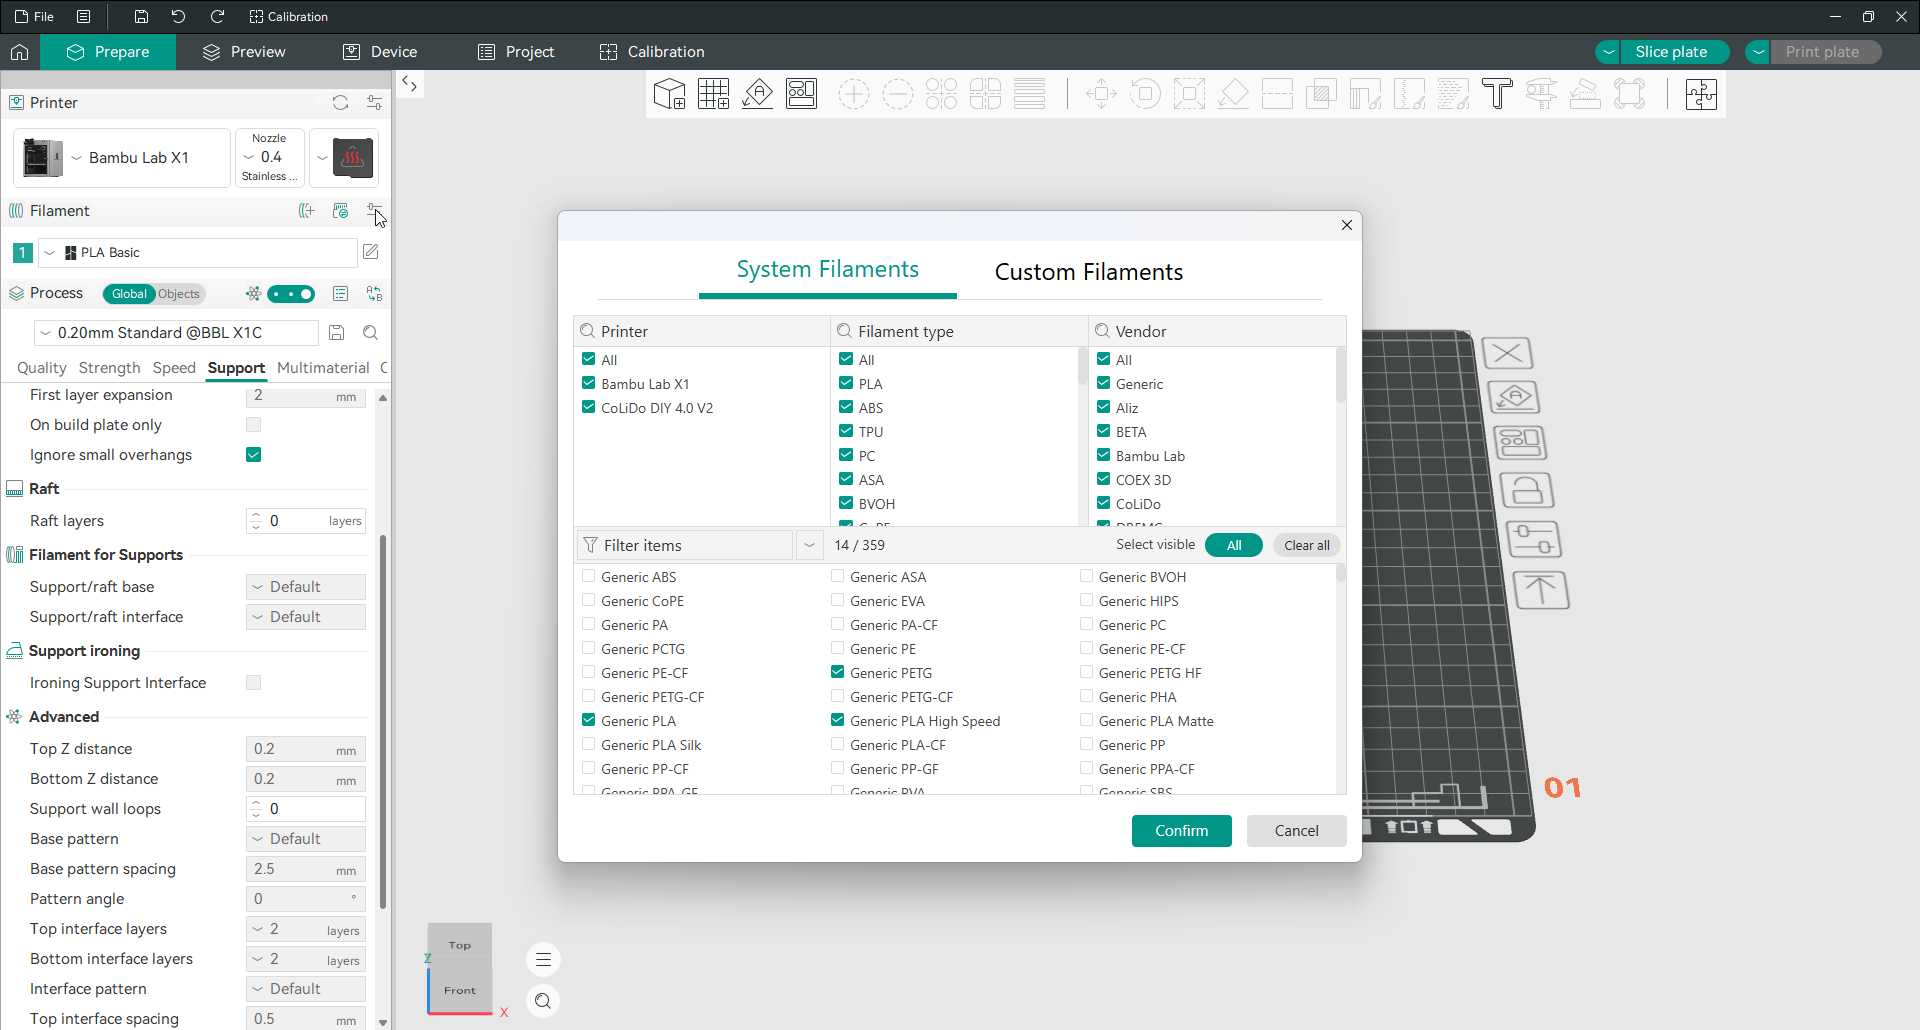Viewport: 1920px width, 1030px height.
Task: Open the Device tab
Action: pyautogui.click(x=380, y=52)
